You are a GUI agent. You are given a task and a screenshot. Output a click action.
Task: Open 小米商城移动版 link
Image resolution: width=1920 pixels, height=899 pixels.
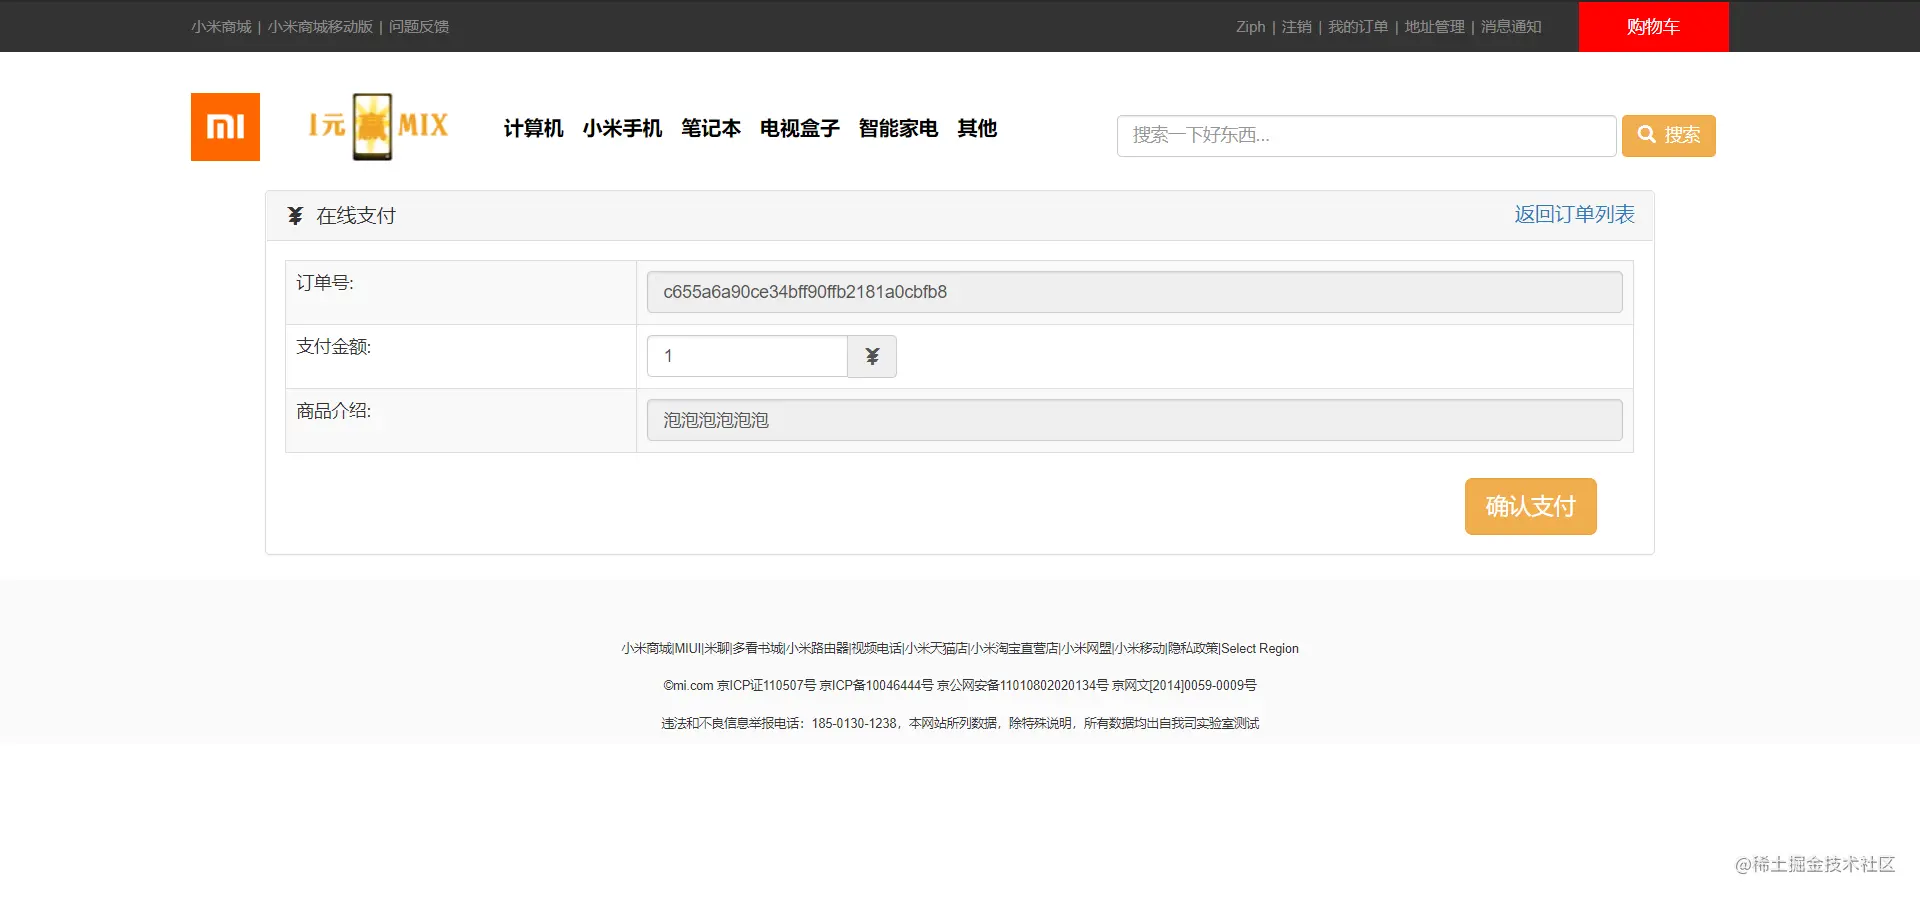(x=320, y=27)
